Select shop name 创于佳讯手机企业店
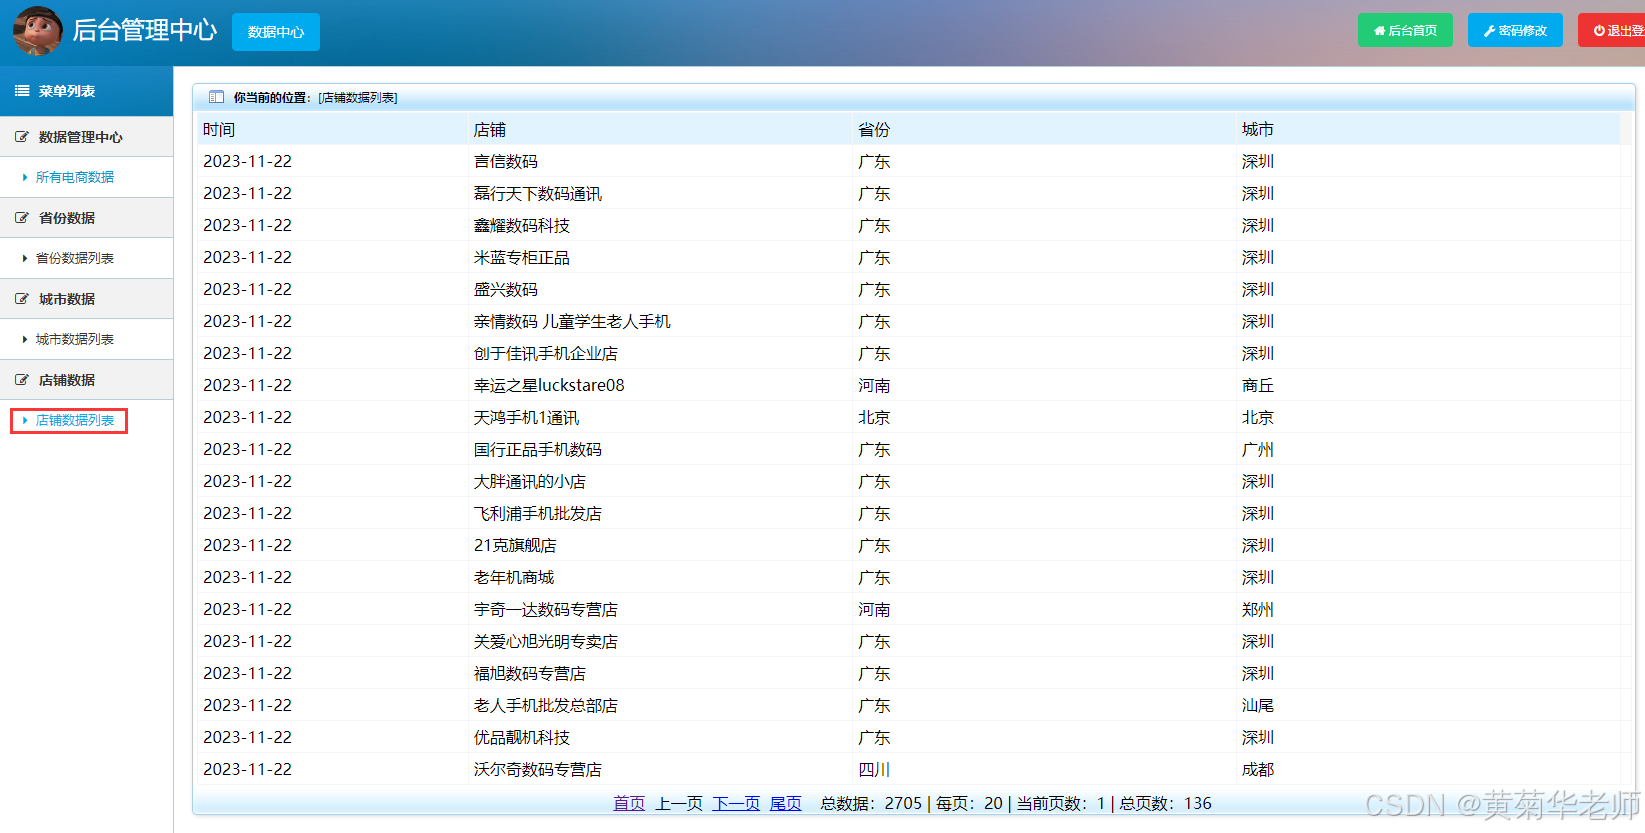The image size is (1645, 833). [x=546, y=353]
